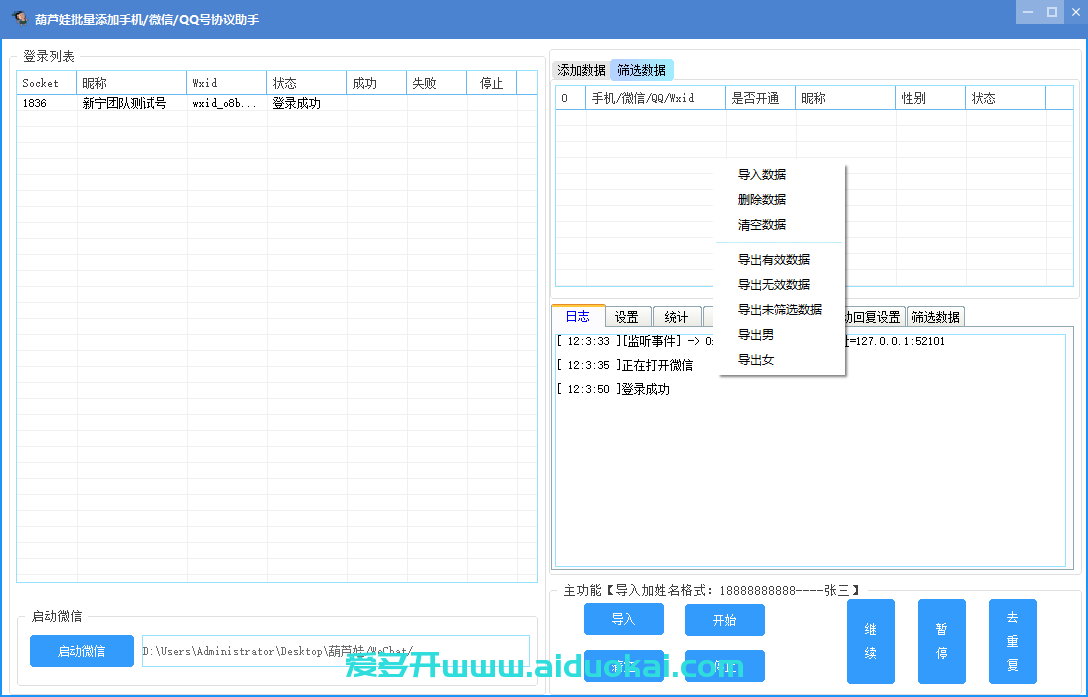Click the 继续 button
The image size is (1088, 697).
(871, 641)
